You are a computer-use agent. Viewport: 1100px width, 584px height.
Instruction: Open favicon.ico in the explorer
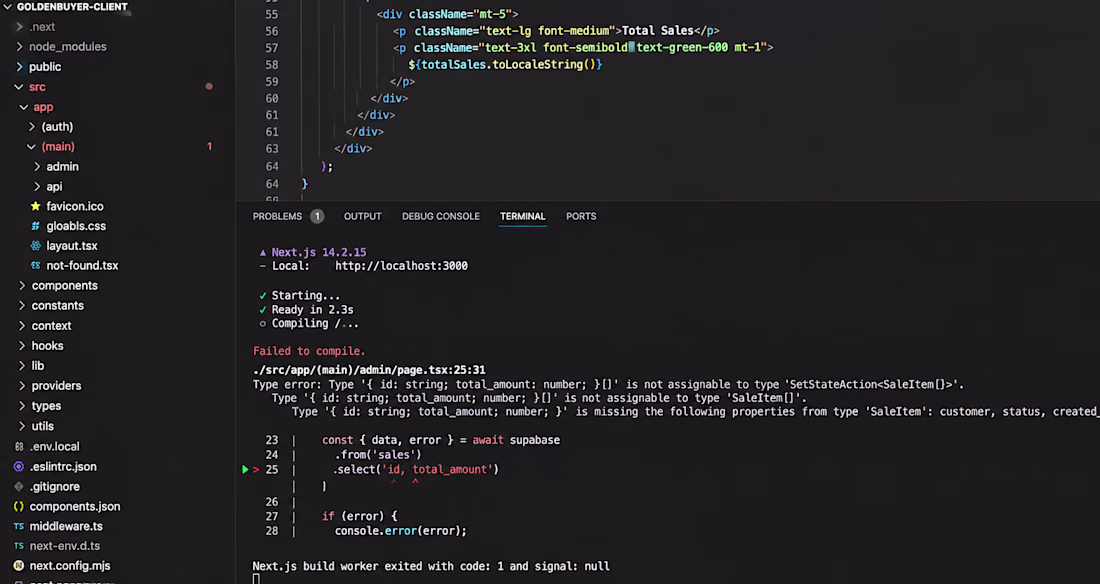[75, 206]
